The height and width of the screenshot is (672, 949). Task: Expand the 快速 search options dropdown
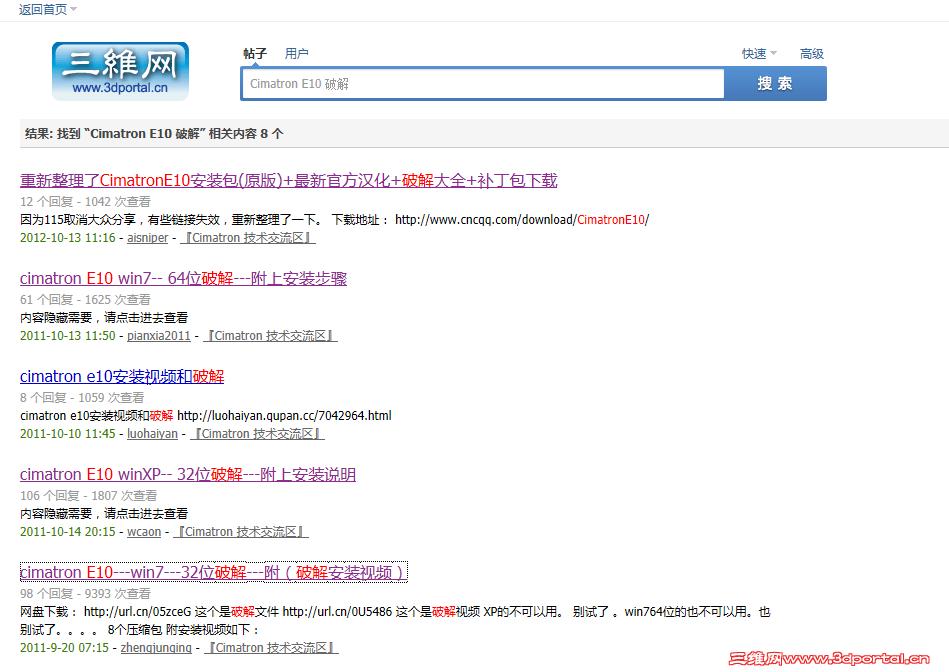(x=758, y=53)
